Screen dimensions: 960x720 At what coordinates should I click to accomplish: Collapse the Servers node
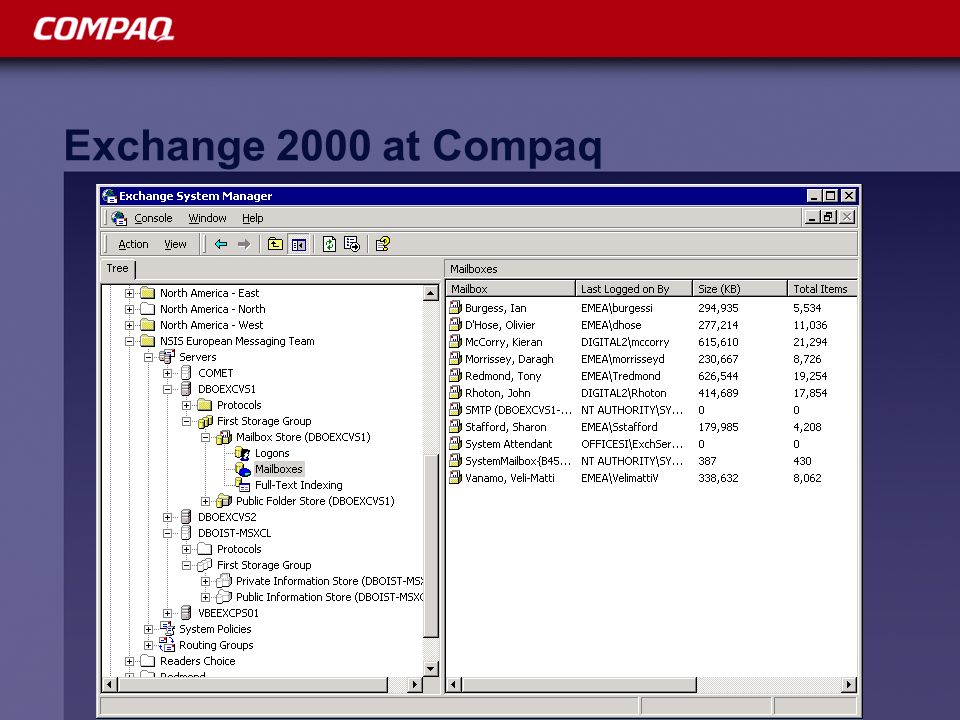coord(148,357)
